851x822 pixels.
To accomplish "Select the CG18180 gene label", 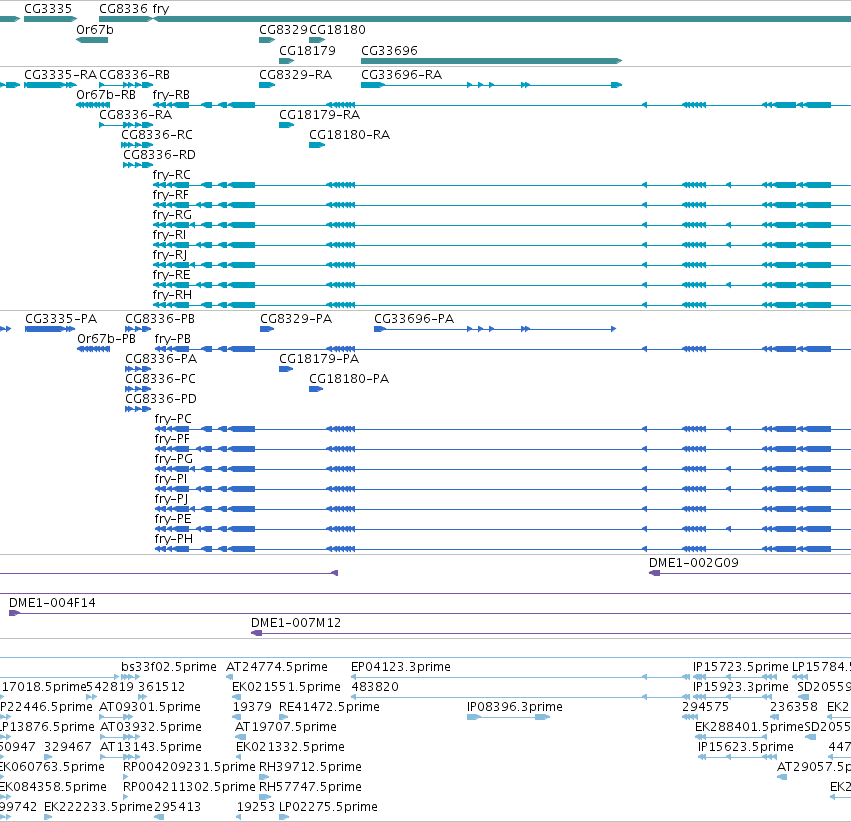I will pyautogui.click(x=338, y=30).
